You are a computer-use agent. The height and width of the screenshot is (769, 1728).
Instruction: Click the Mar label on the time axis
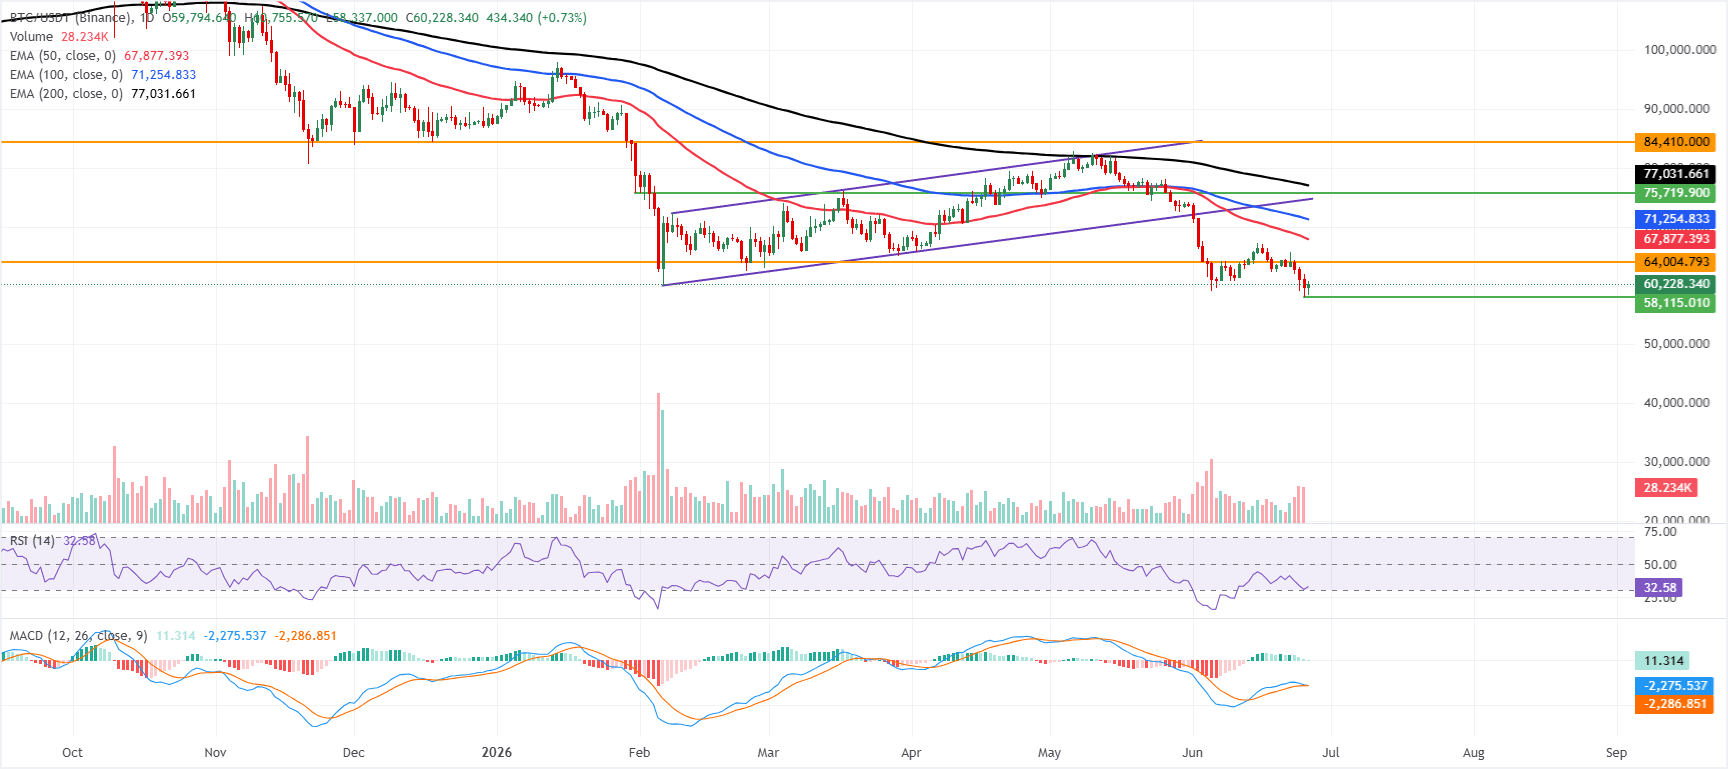click(768, 753)
